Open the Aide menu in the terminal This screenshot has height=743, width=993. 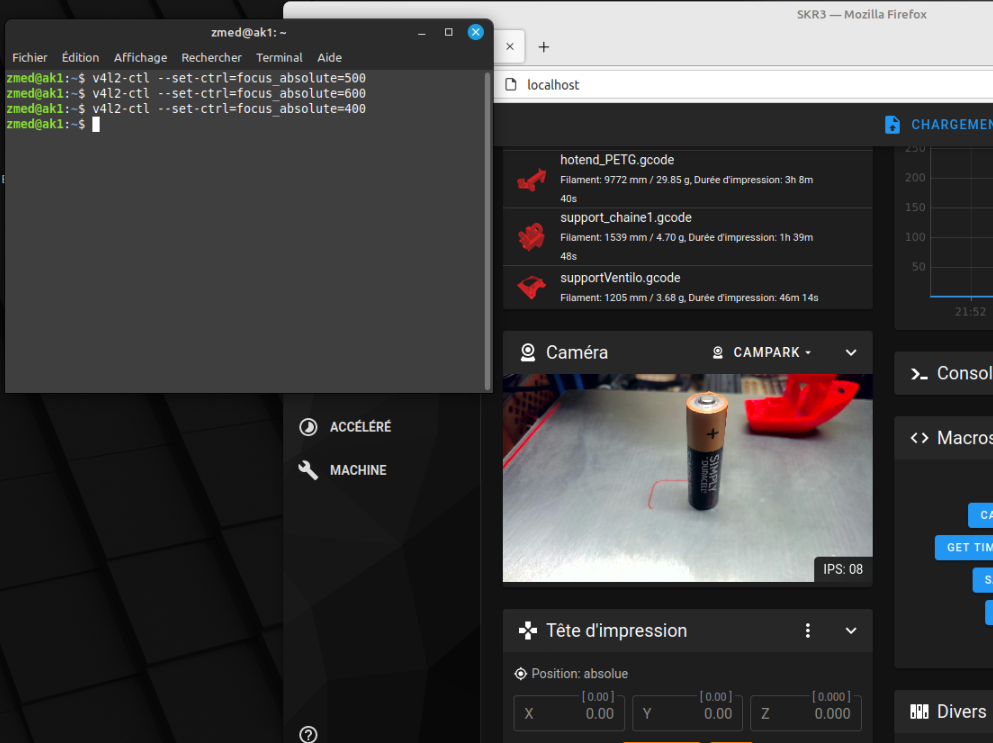[x=329, y=58]
